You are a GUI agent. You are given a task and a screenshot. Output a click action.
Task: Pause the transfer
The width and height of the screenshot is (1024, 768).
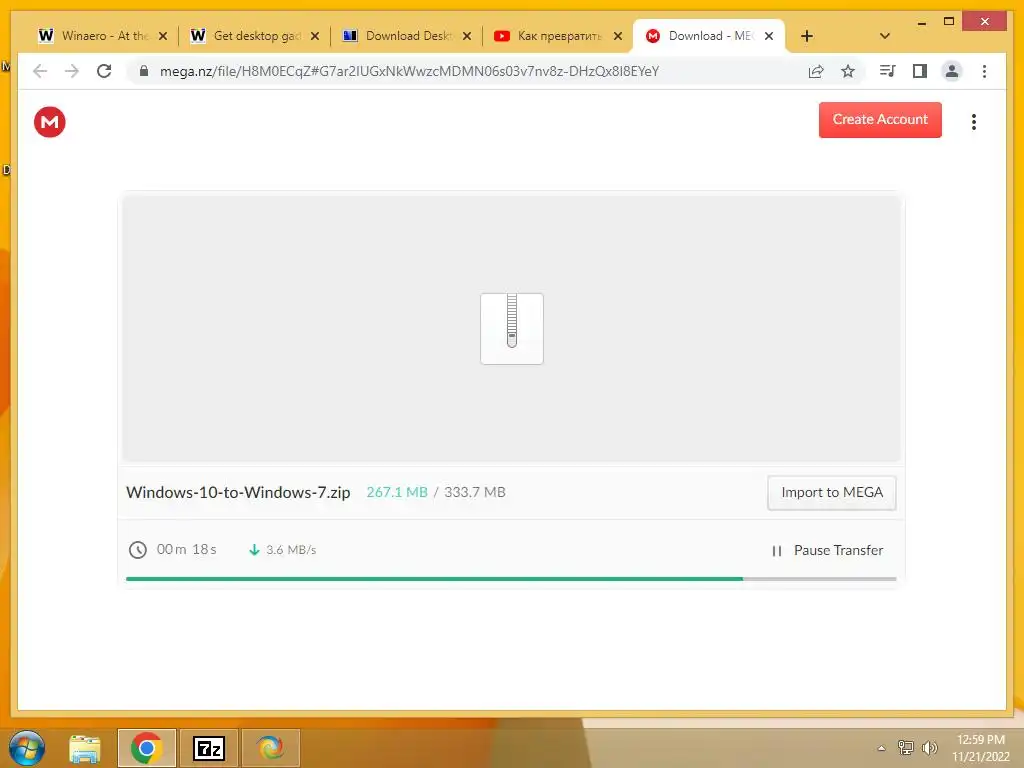827,551
